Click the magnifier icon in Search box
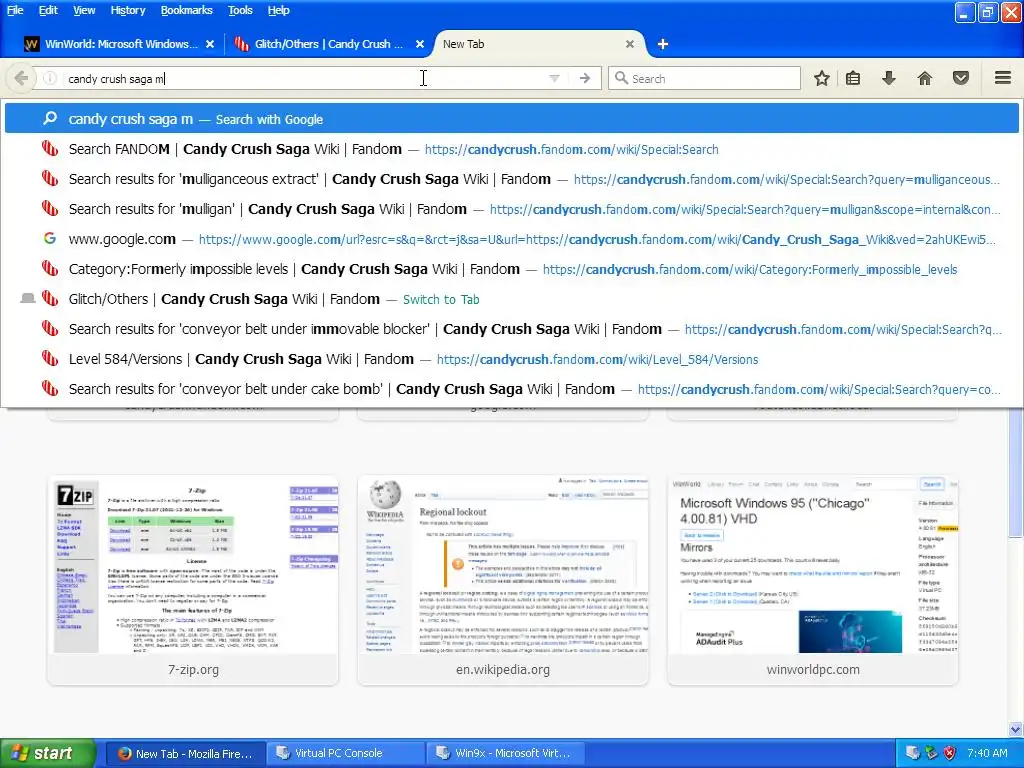Viewport: 1024px width, 768px height. [621, 78]
